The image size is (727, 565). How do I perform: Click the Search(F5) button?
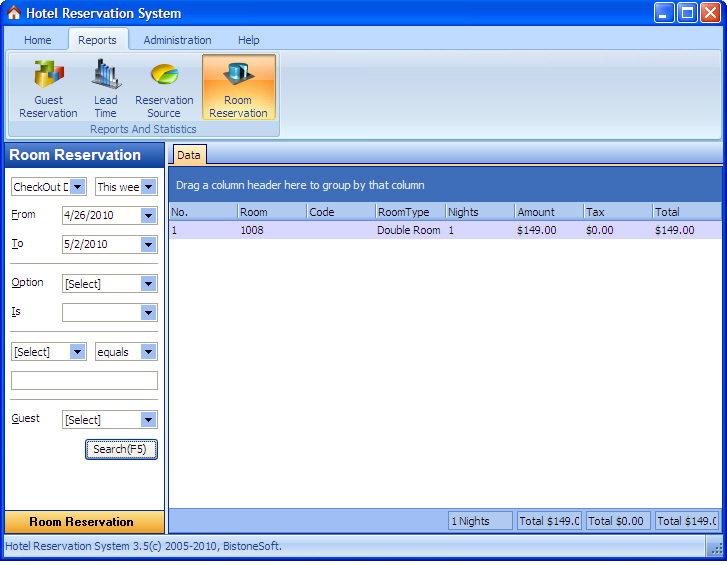coord(121,449)
